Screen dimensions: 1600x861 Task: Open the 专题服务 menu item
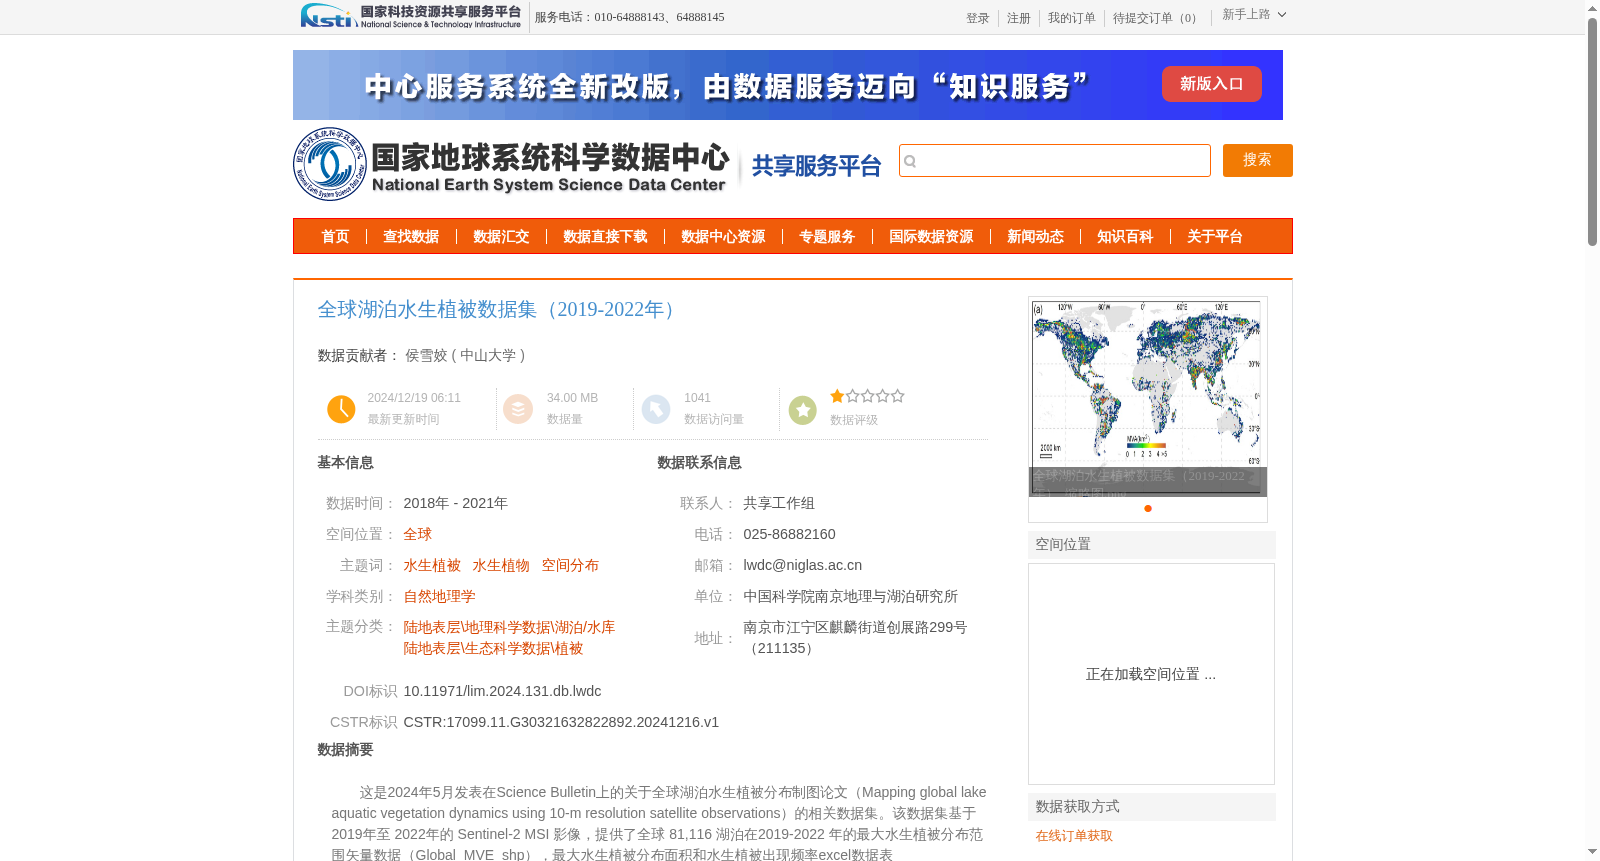click(x=827, y=237)
